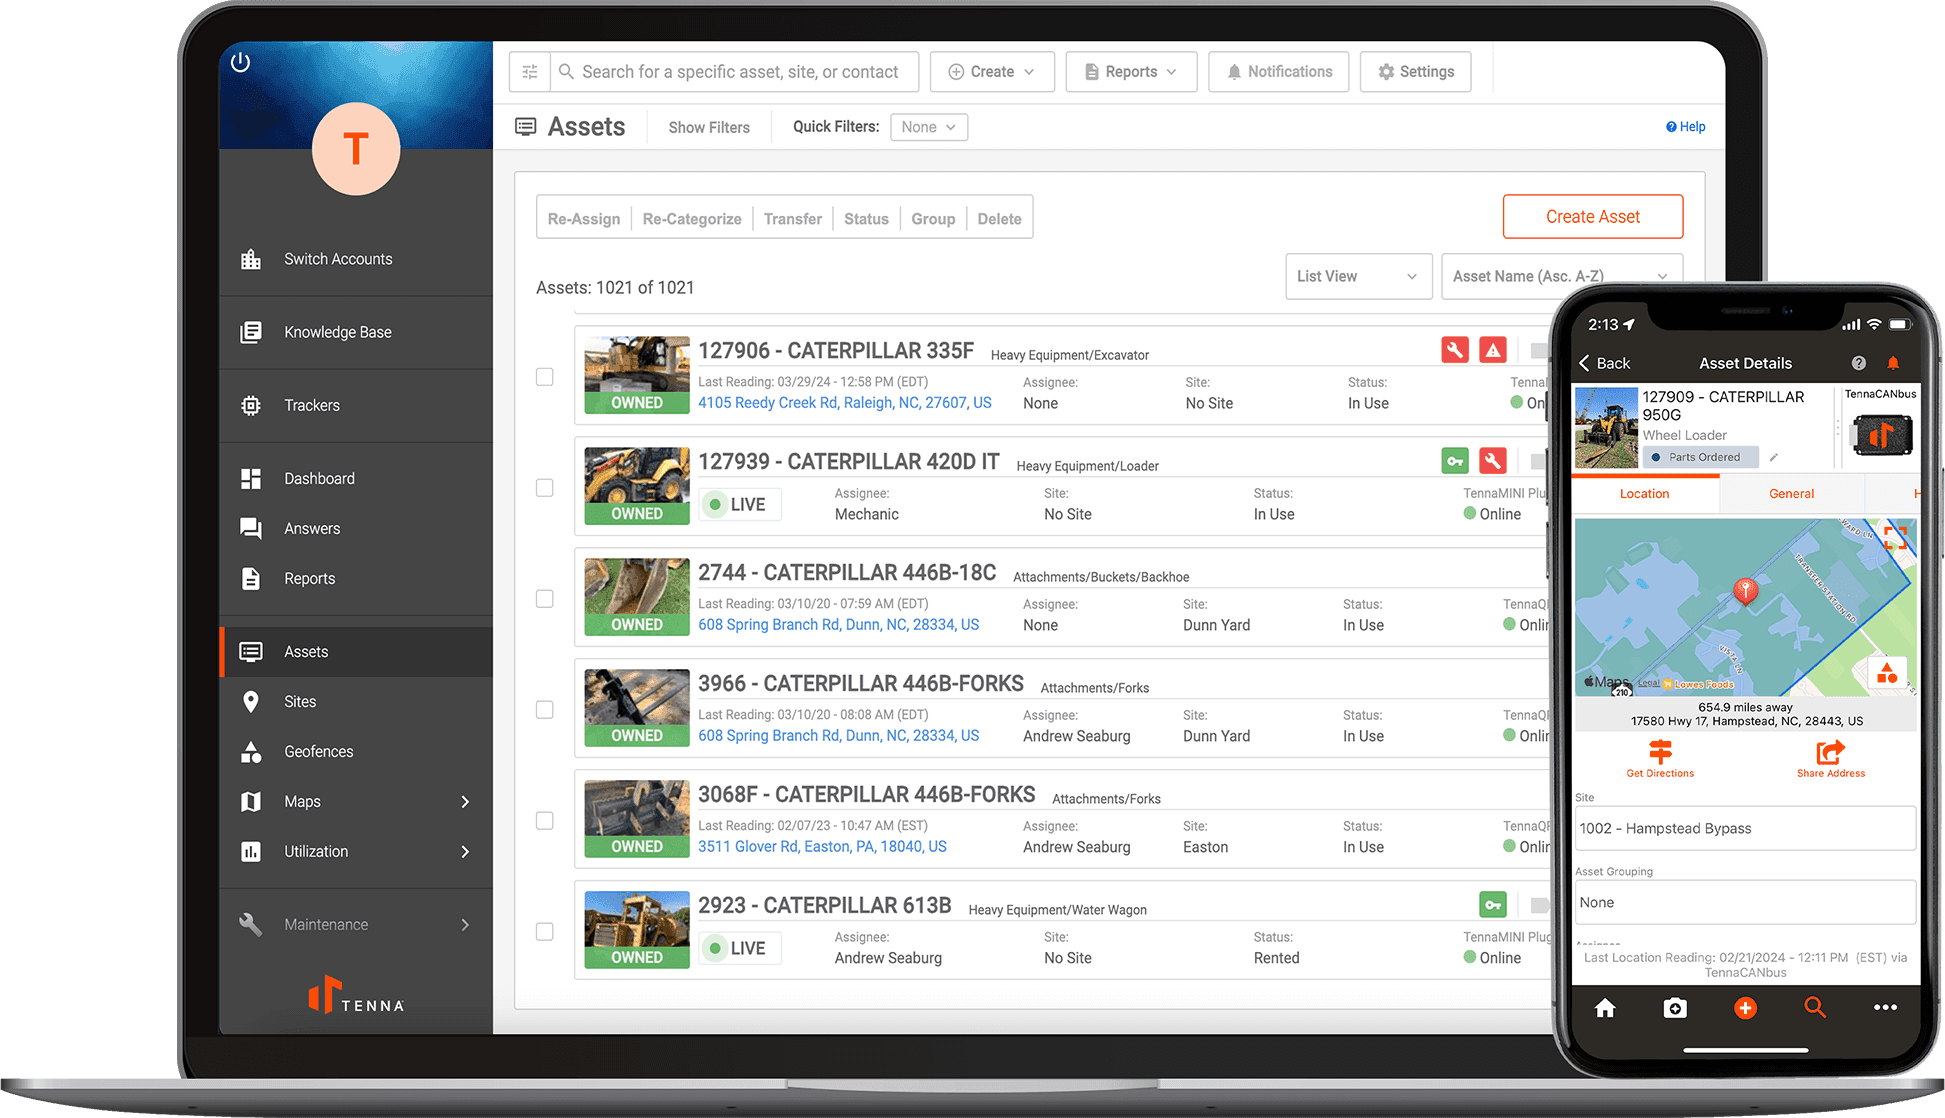The image size is (1945, 1118).
Task: Change the List View dropdown
Action: [x=1357, y=276]
